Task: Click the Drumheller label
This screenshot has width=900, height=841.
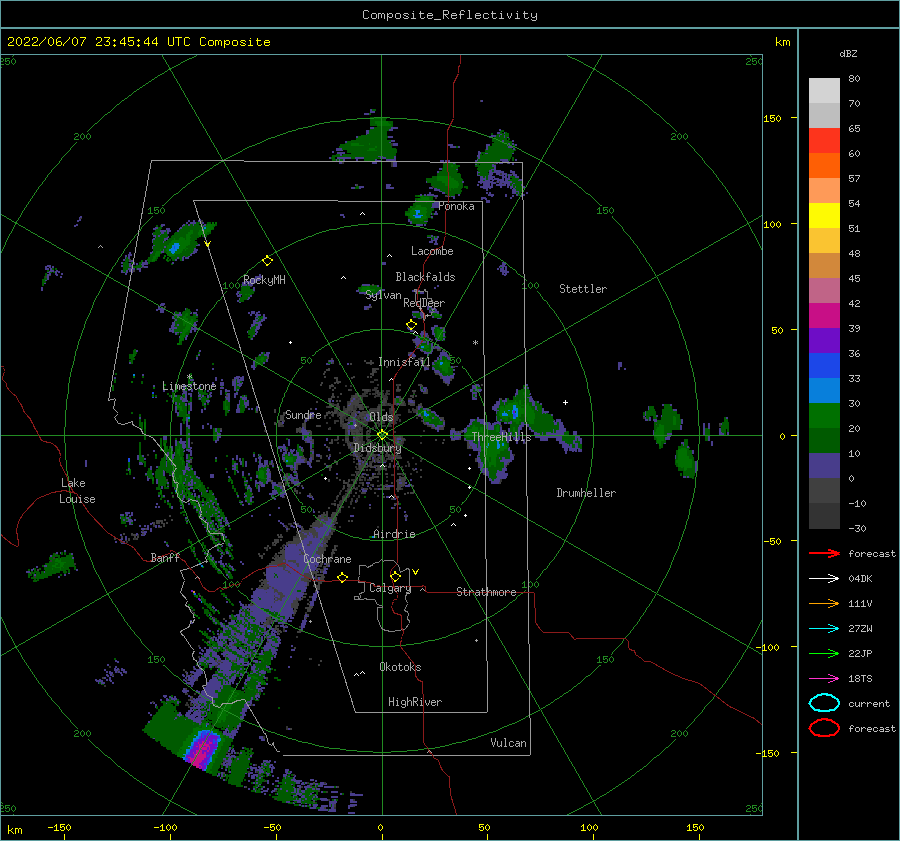Action: 586,493
